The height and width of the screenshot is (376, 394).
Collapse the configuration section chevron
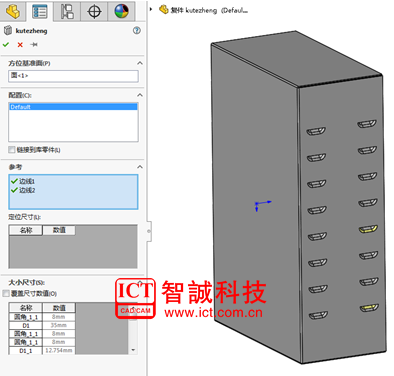[x=140, y=95]
